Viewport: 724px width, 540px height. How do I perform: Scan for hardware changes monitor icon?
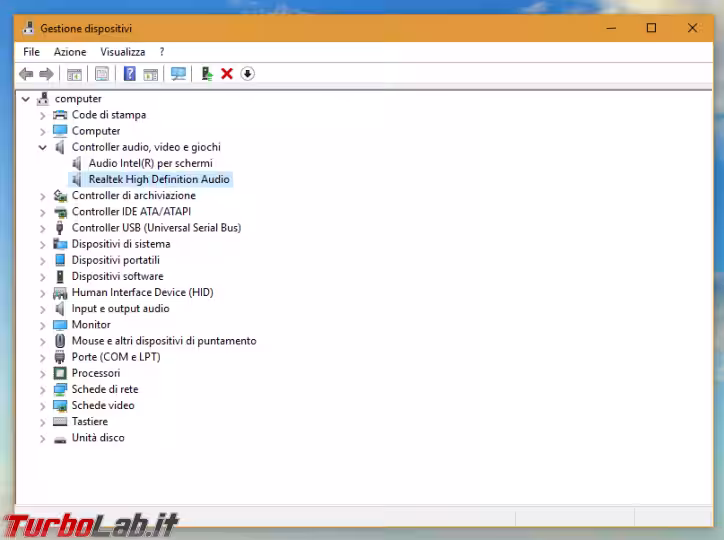(x=178, y=74)
